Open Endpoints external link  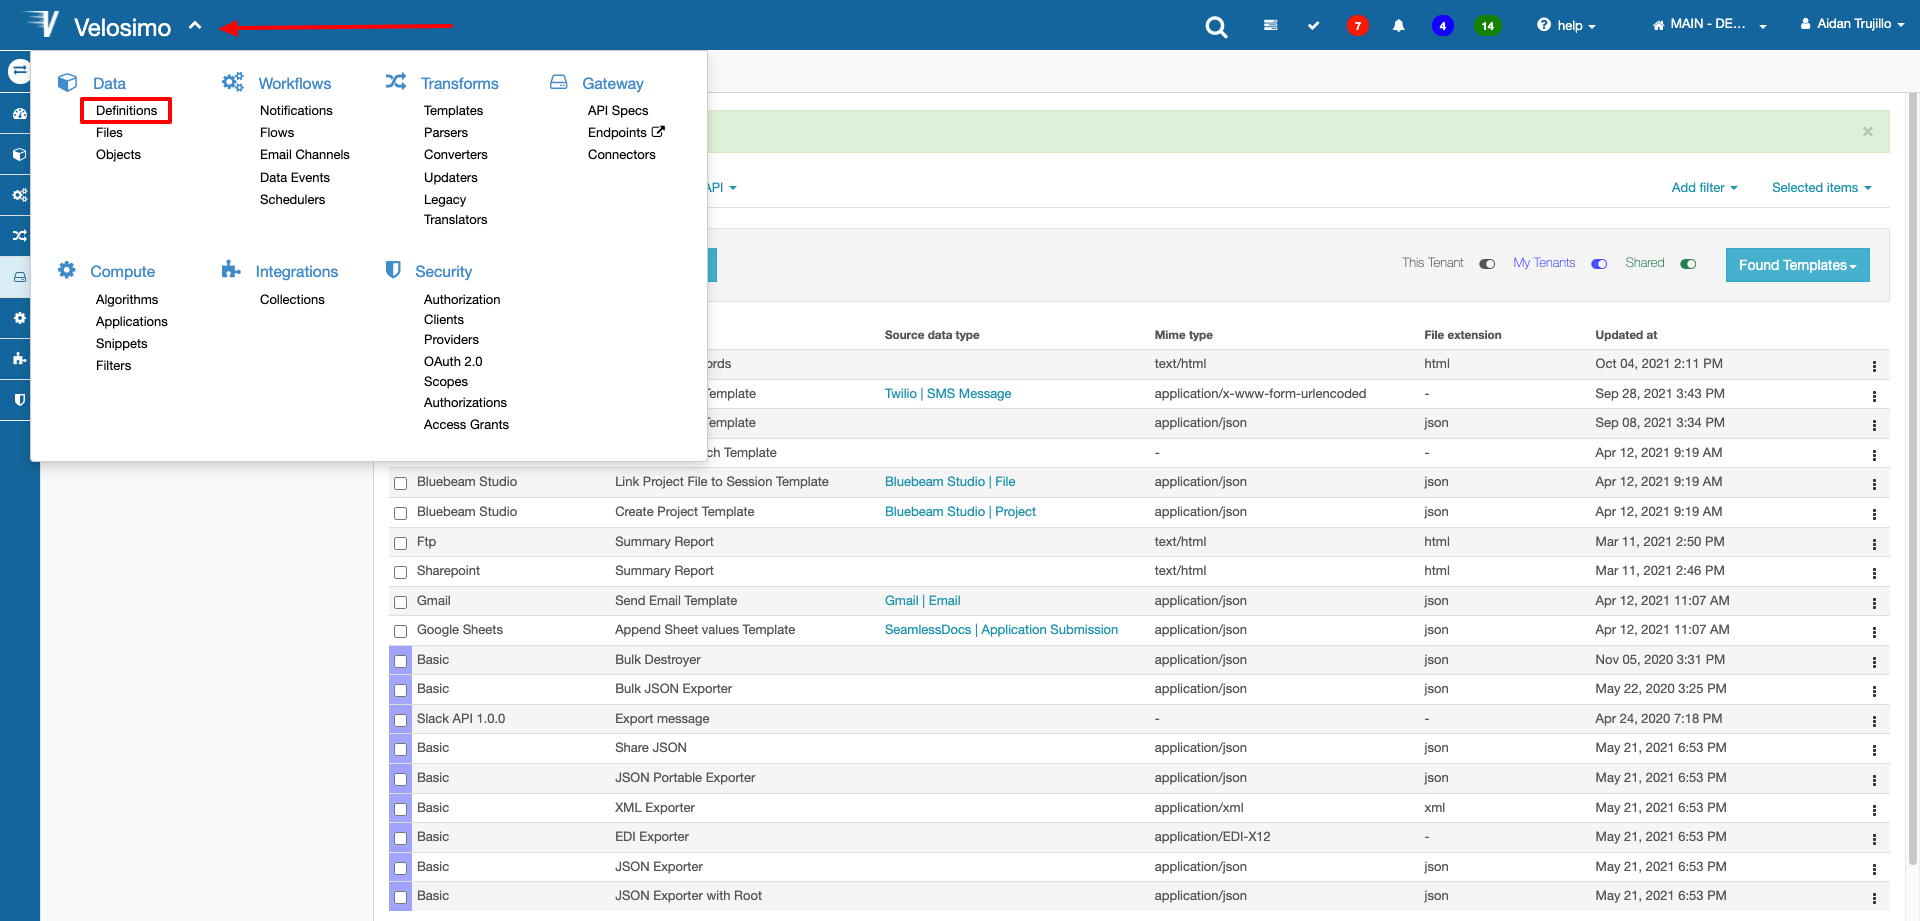click(626, 132)
